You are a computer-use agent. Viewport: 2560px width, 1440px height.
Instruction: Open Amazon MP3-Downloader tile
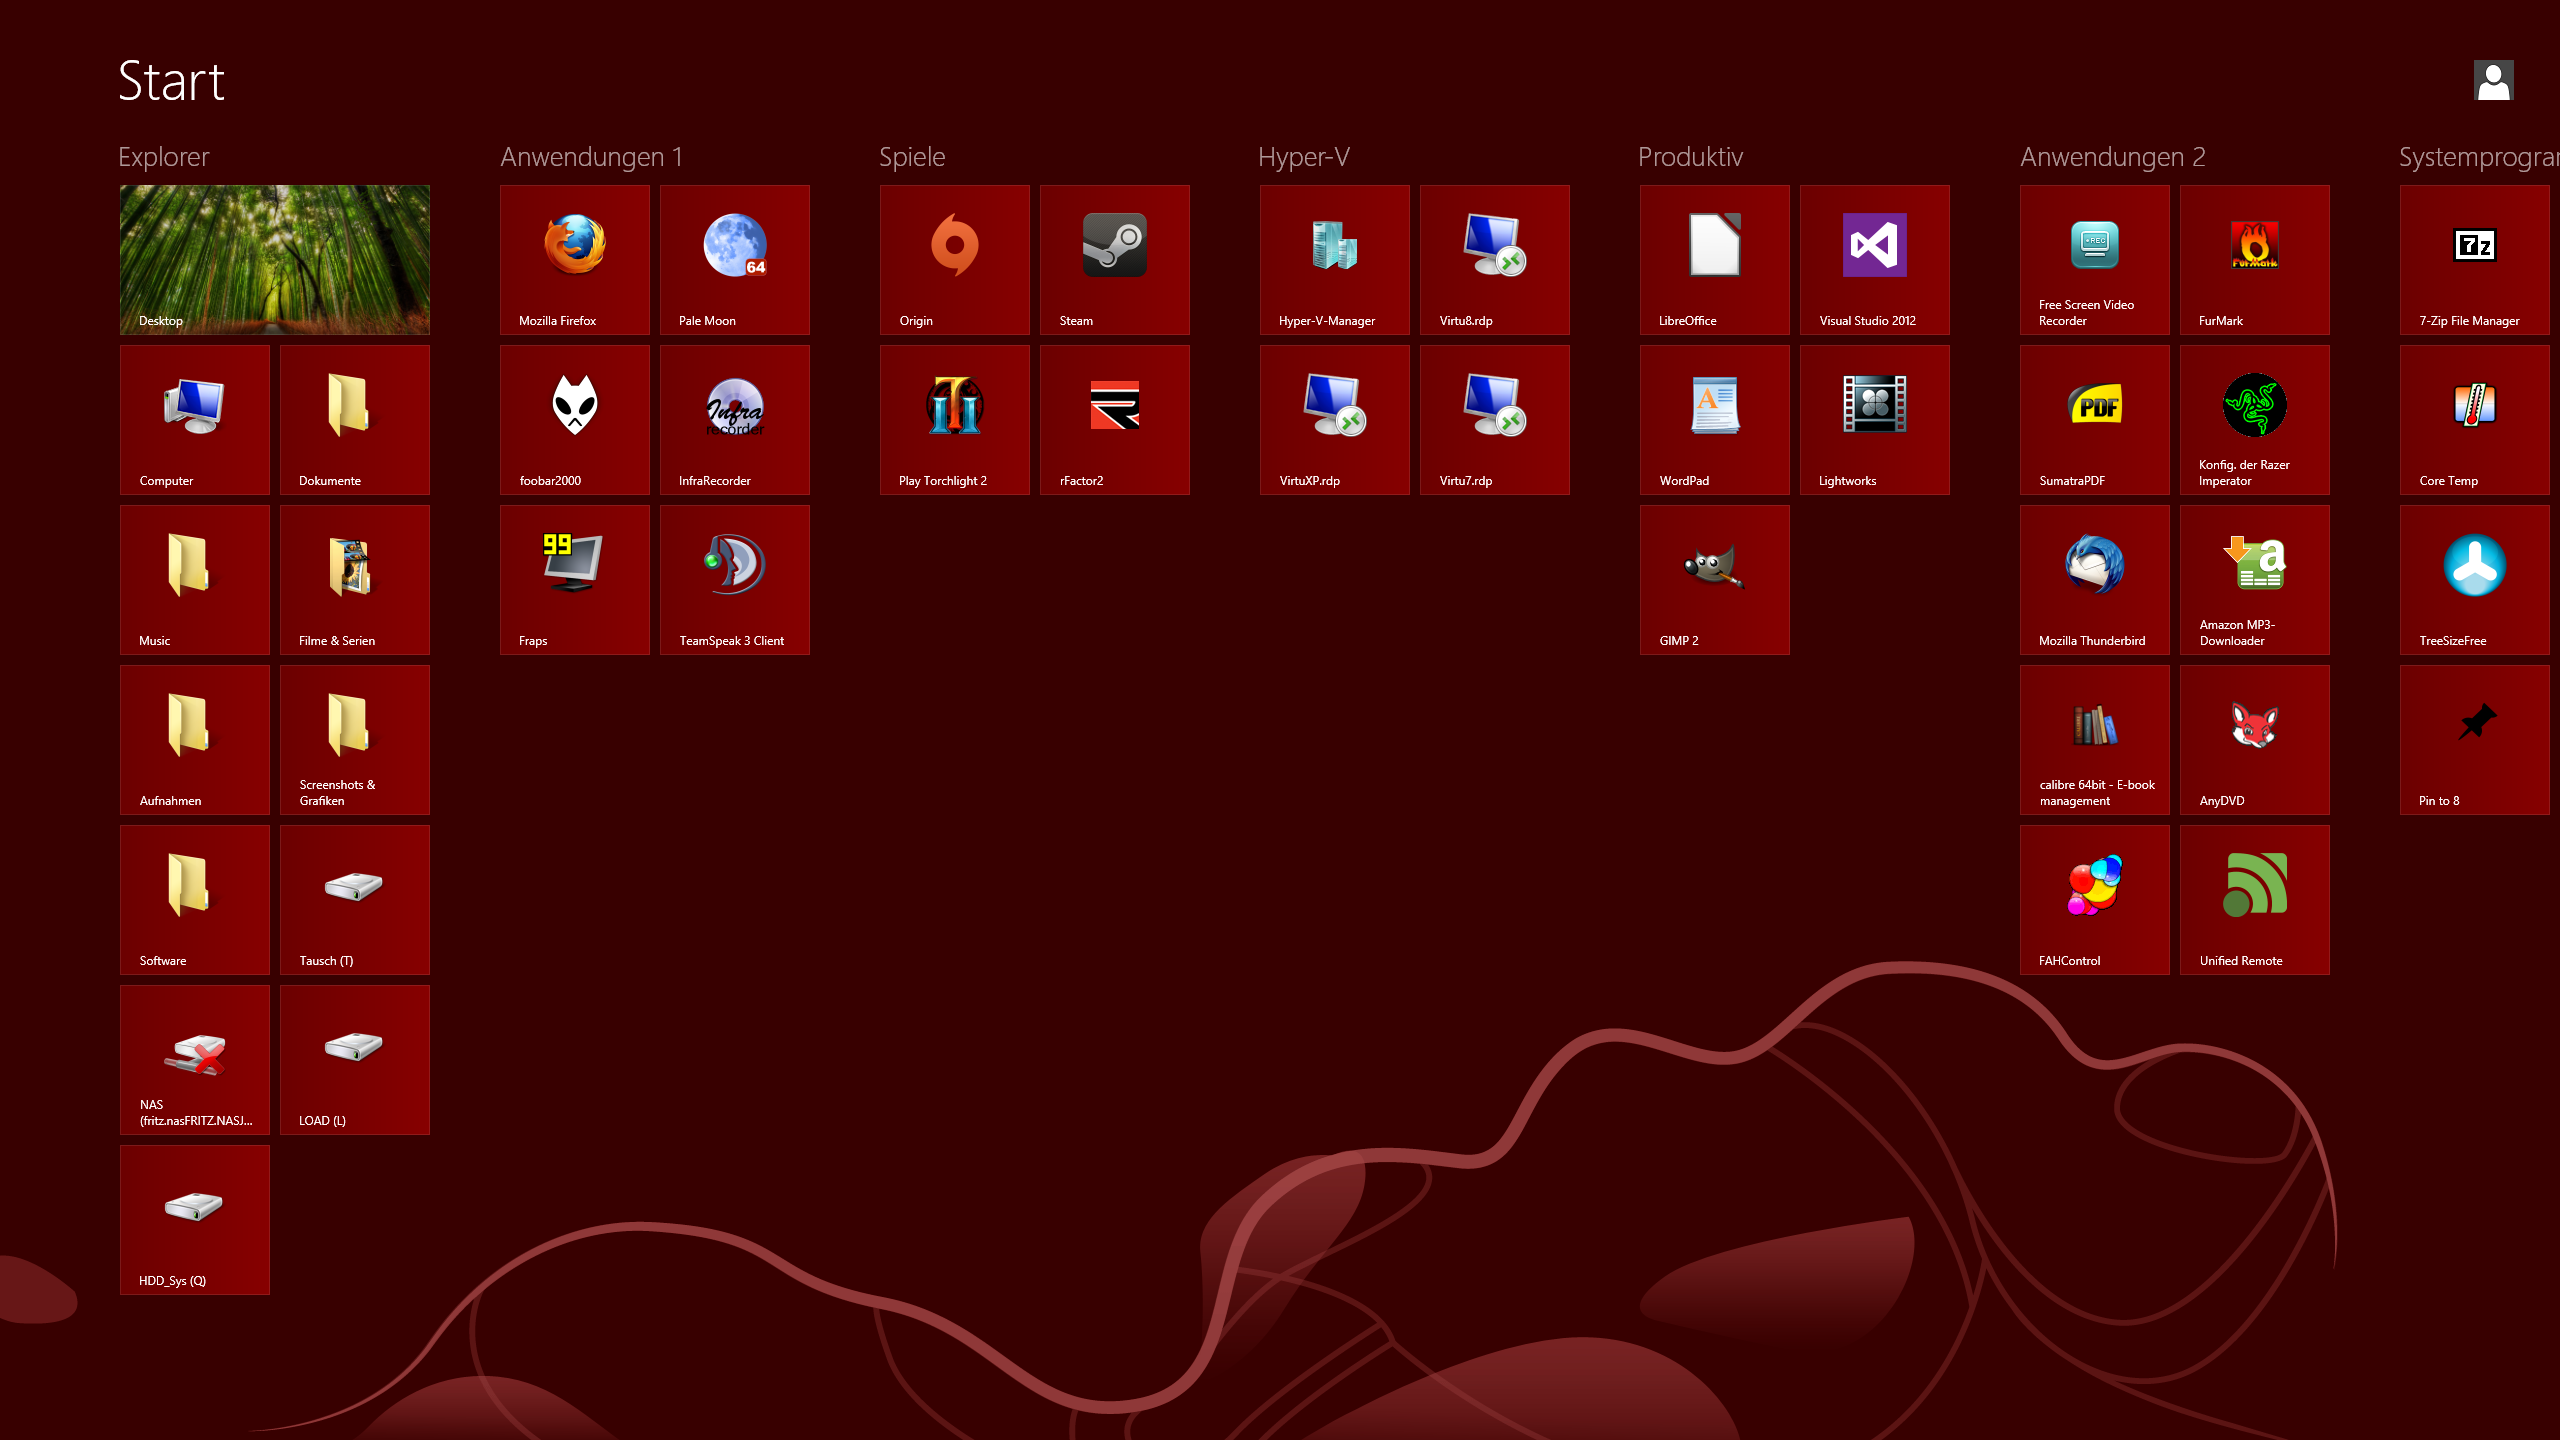tap(2255, 580)
